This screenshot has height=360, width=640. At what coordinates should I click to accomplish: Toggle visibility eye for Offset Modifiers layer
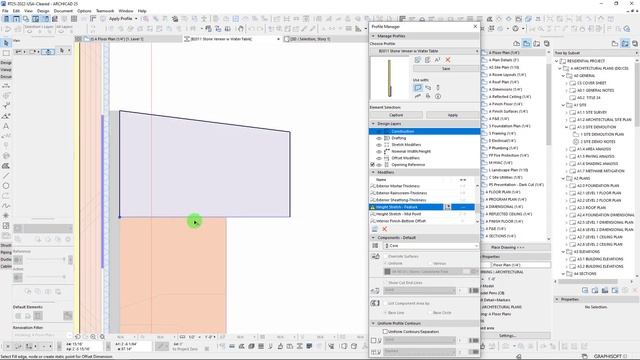(379, 158)
